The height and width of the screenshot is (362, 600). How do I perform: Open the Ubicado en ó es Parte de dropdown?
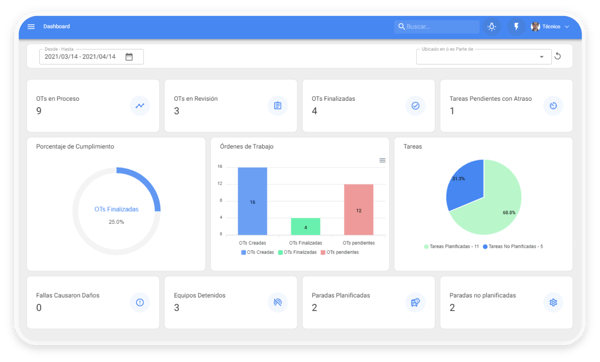pyautogui.click(x=484, y=57)
